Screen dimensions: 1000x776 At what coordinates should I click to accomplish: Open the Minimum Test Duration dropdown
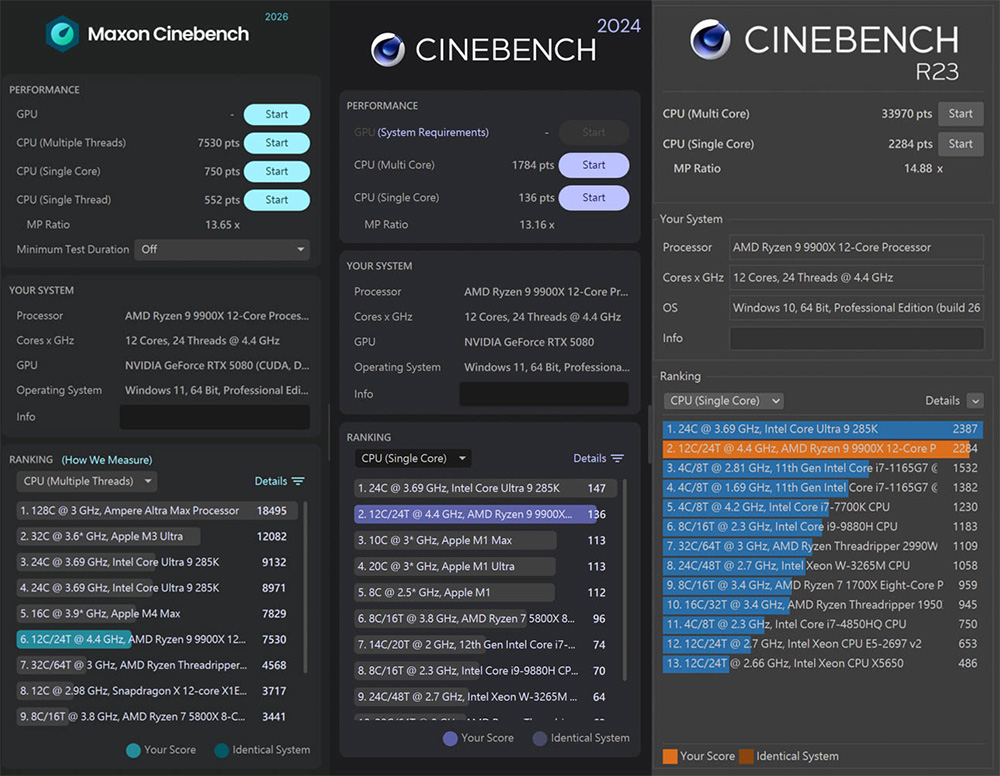(x=222, y=249)
